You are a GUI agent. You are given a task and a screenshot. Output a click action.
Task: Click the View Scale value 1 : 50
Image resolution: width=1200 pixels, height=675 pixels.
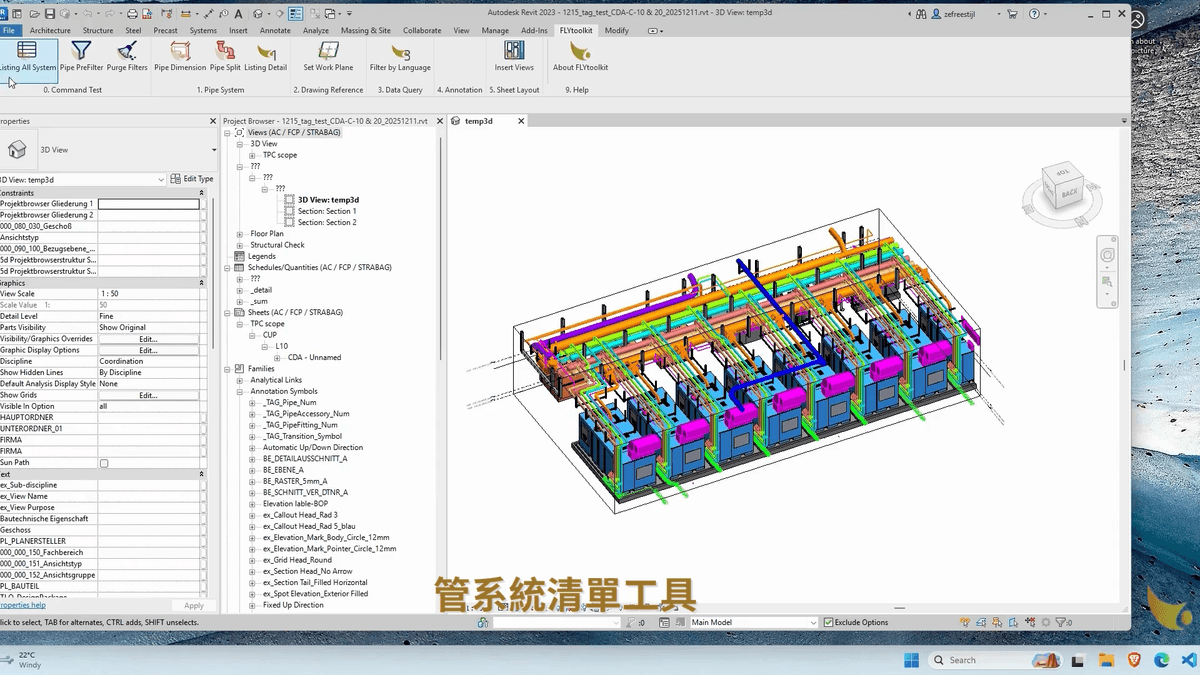(148, 294)
